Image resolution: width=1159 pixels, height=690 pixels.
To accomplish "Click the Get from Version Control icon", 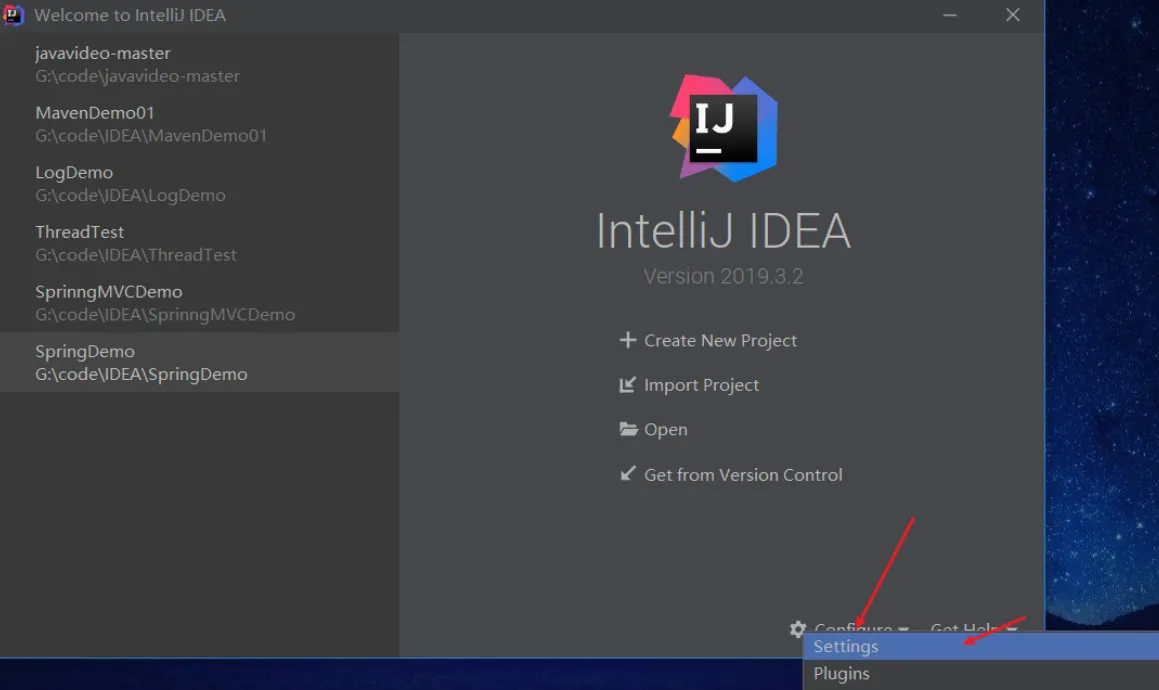I will (628, 474).
